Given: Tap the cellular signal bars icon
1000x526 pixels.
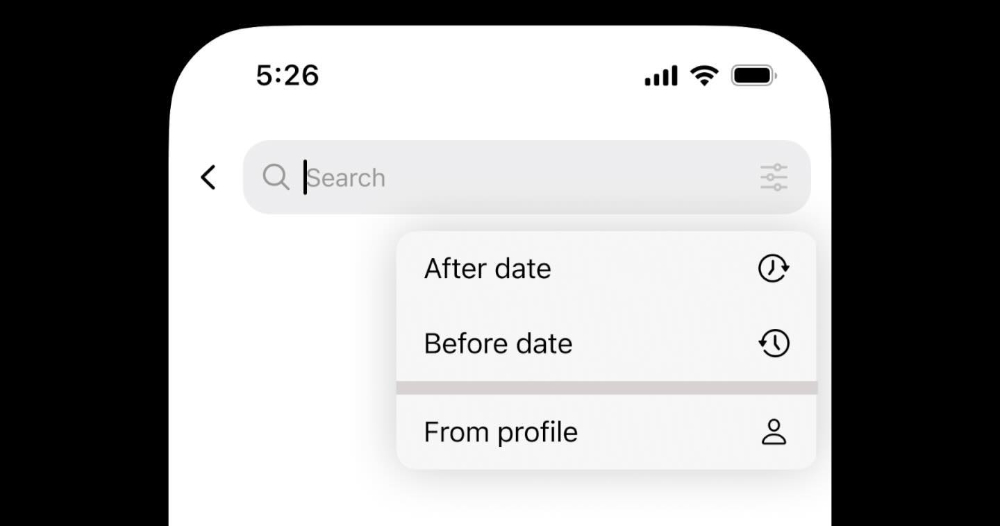Looking at the screenshot, I should 661,75.
